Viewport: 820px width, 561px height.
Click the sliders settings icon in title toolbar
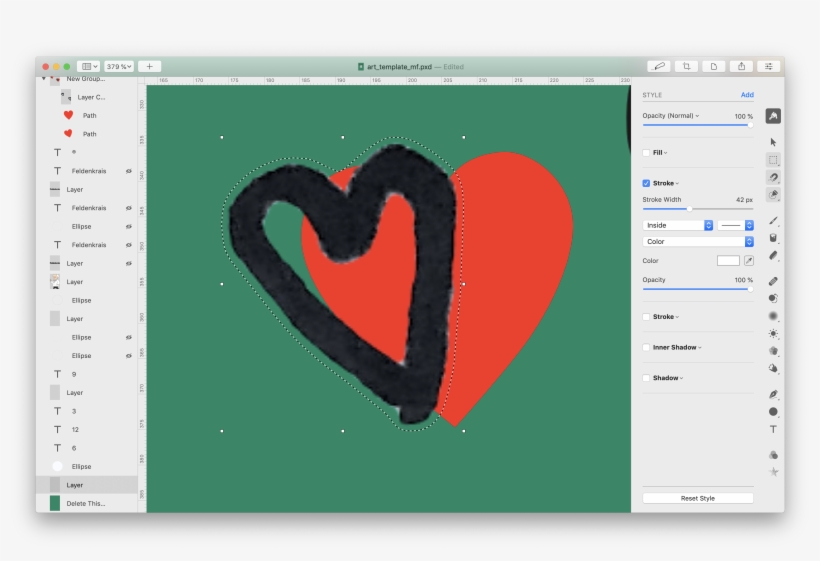click(x=768, y=66)
